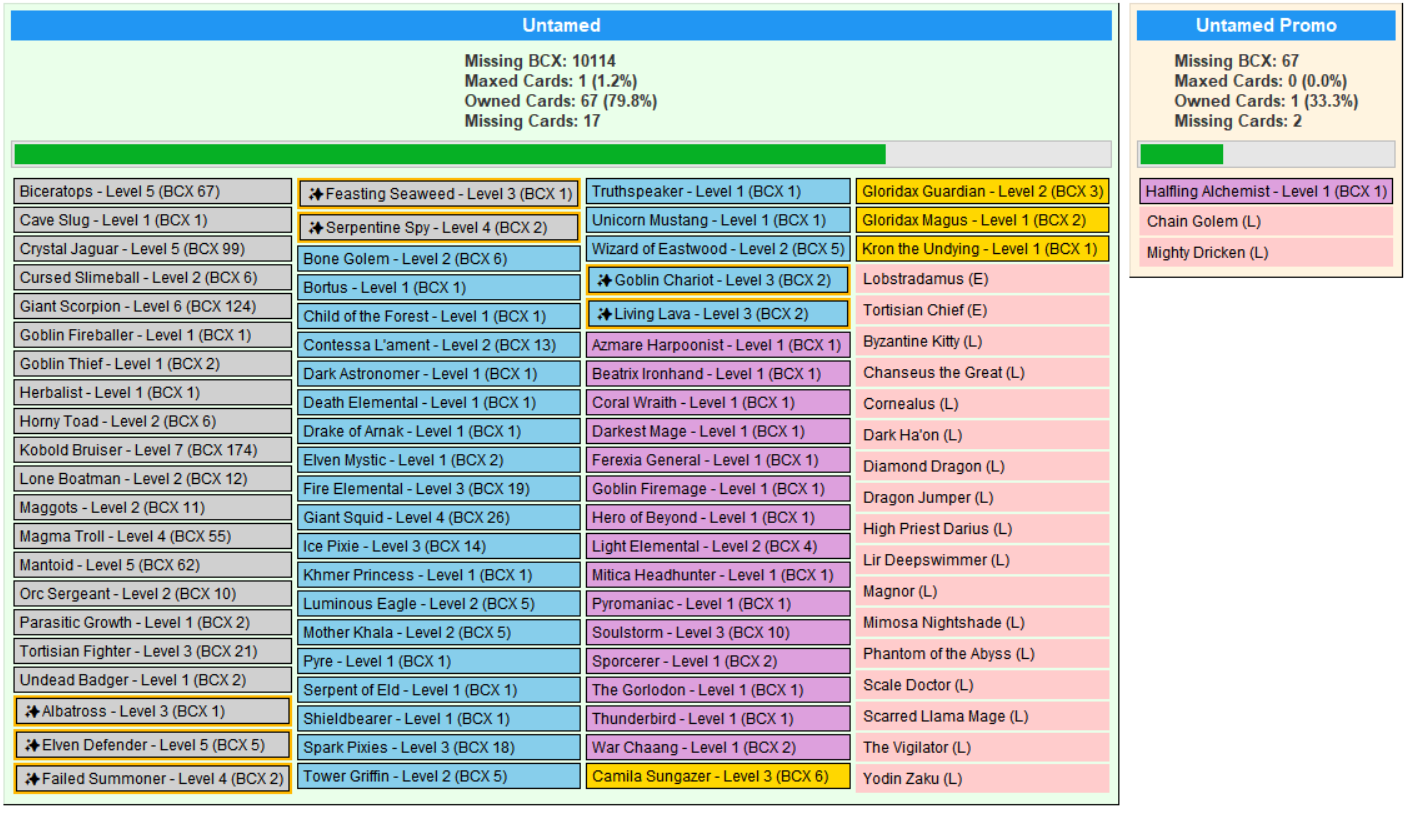Viewport: 1407px width, 814px height.
Task: Click the missing Chain Golem card
Action: (1265, 221)
